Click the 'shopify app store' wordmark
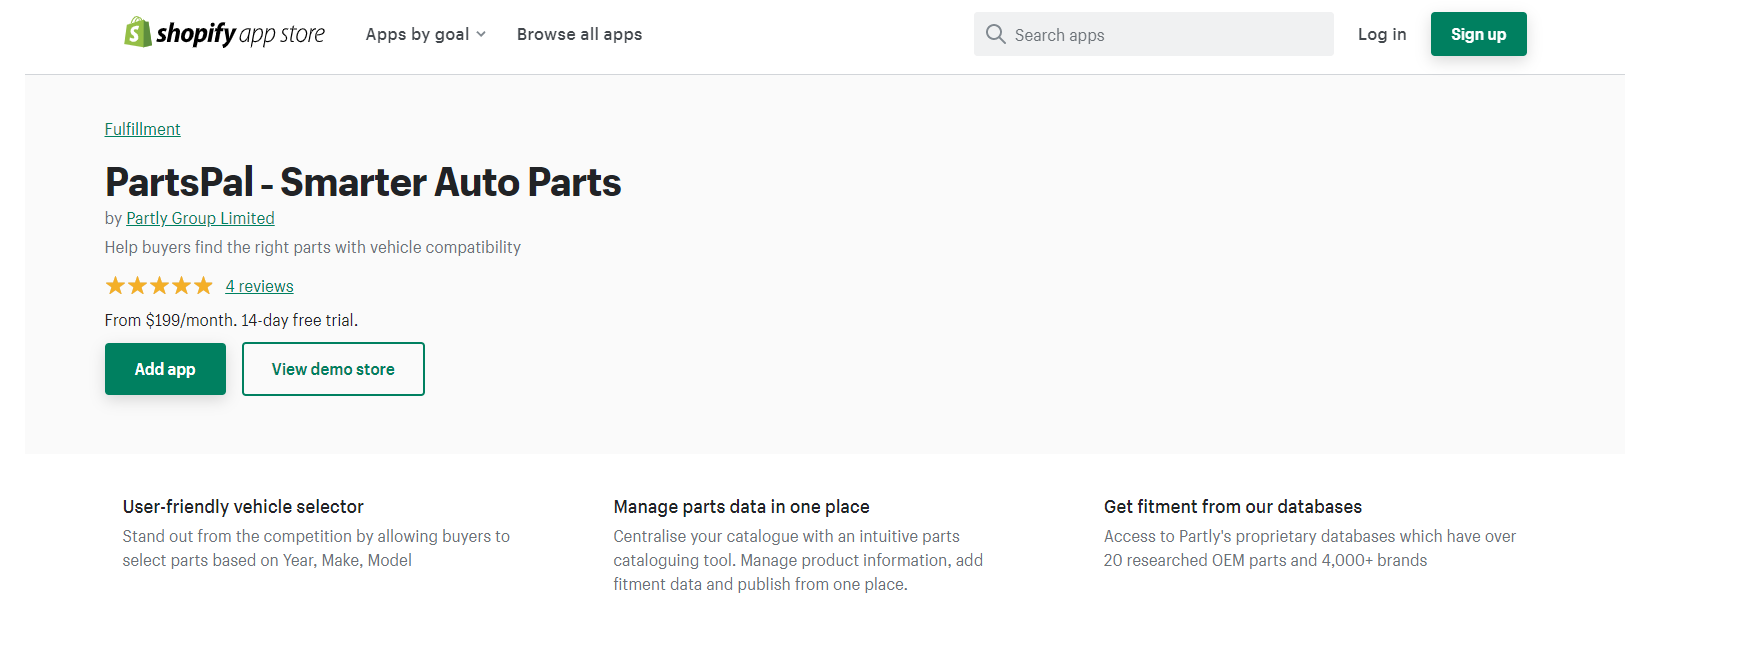This screenshot has height=648, width=1756. 240,34
